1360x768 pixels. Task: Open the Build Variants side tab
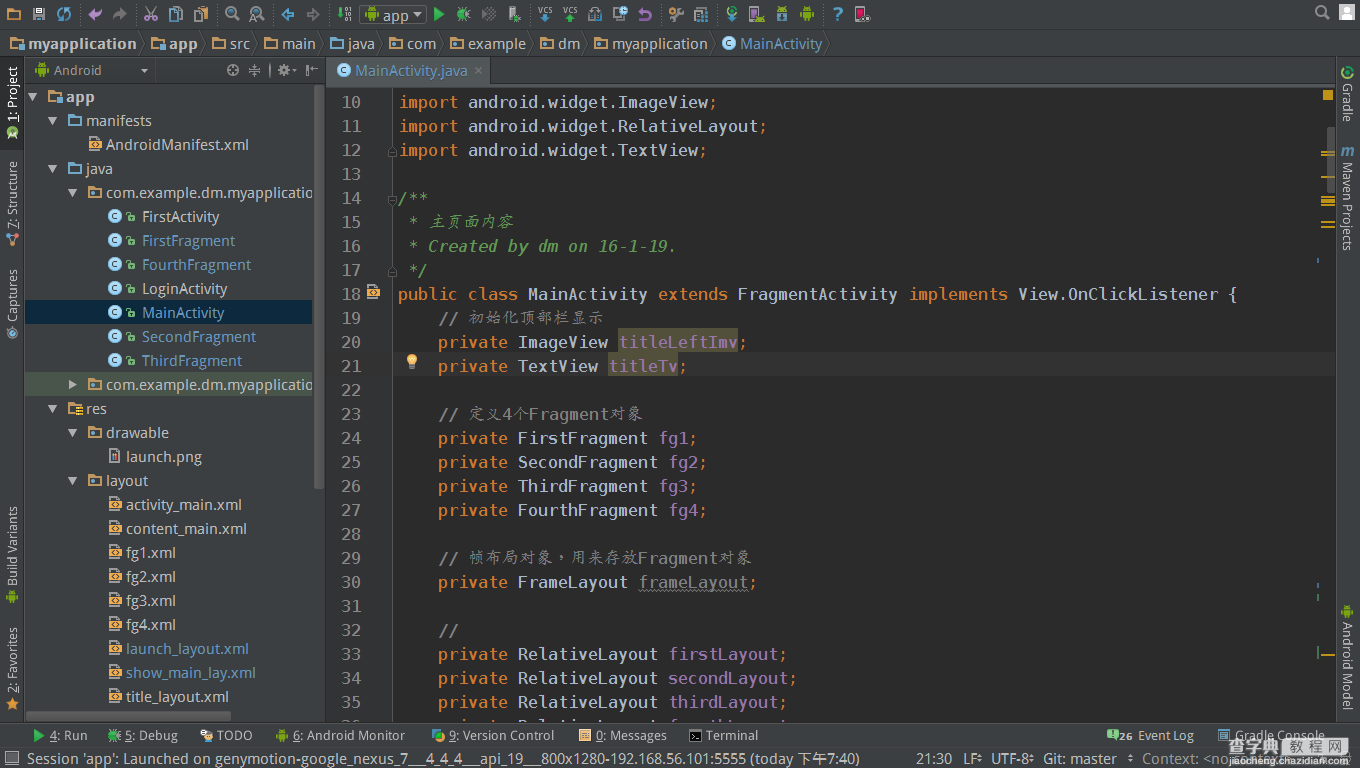tap(12, 554)
